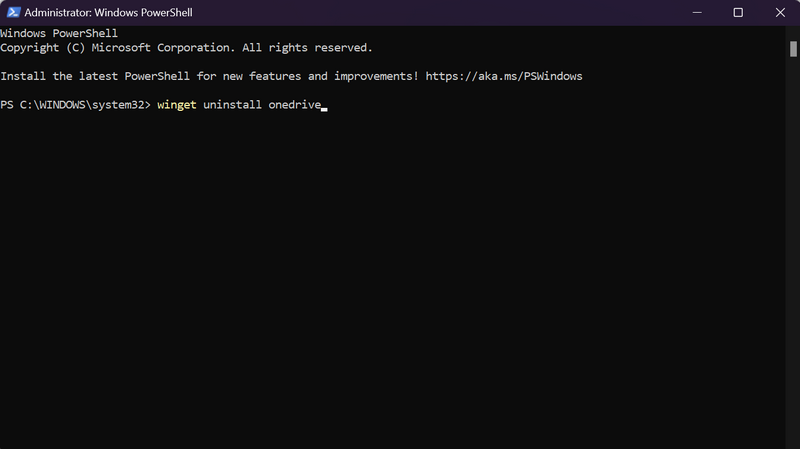Maximize the PowerShell window
800x449 pixels.
(x=738, y=13)
